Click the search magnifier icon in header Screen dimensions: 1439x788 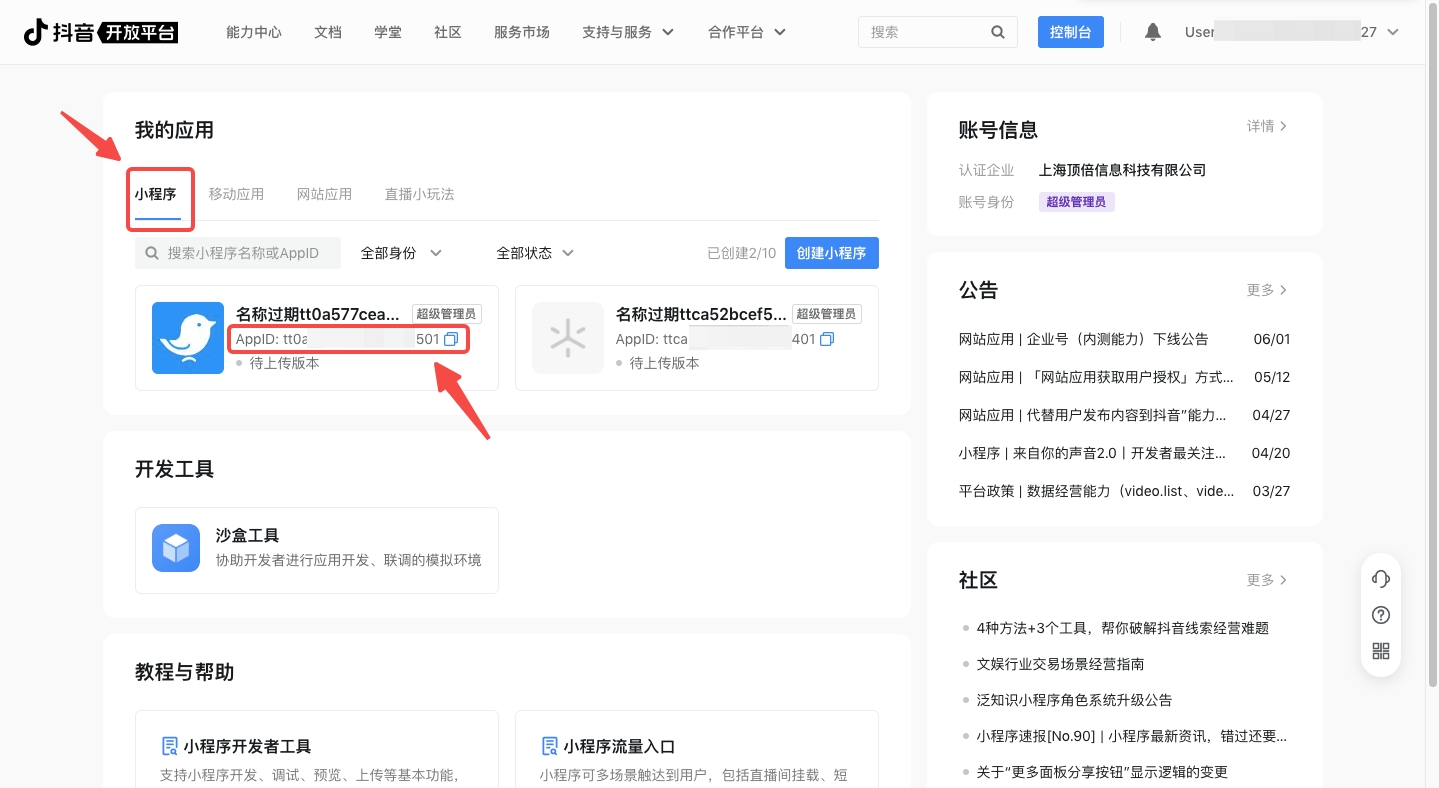point(998,32)
